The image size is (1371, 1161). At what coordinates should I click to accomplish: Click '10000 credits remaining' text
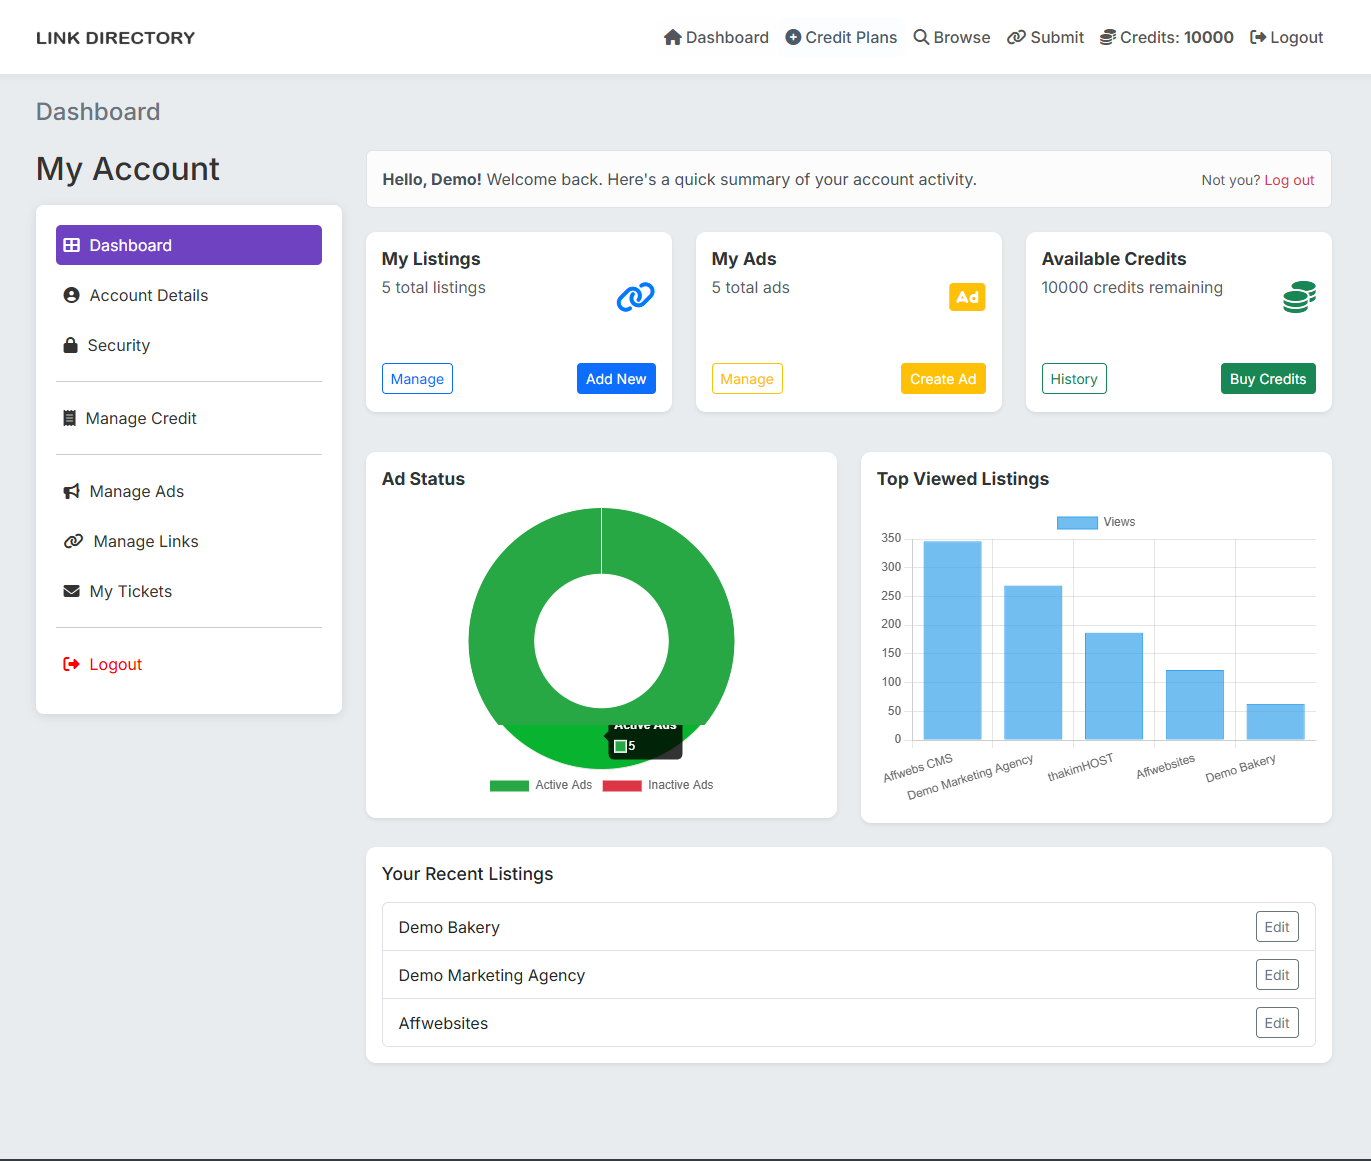pos(1132,287)
